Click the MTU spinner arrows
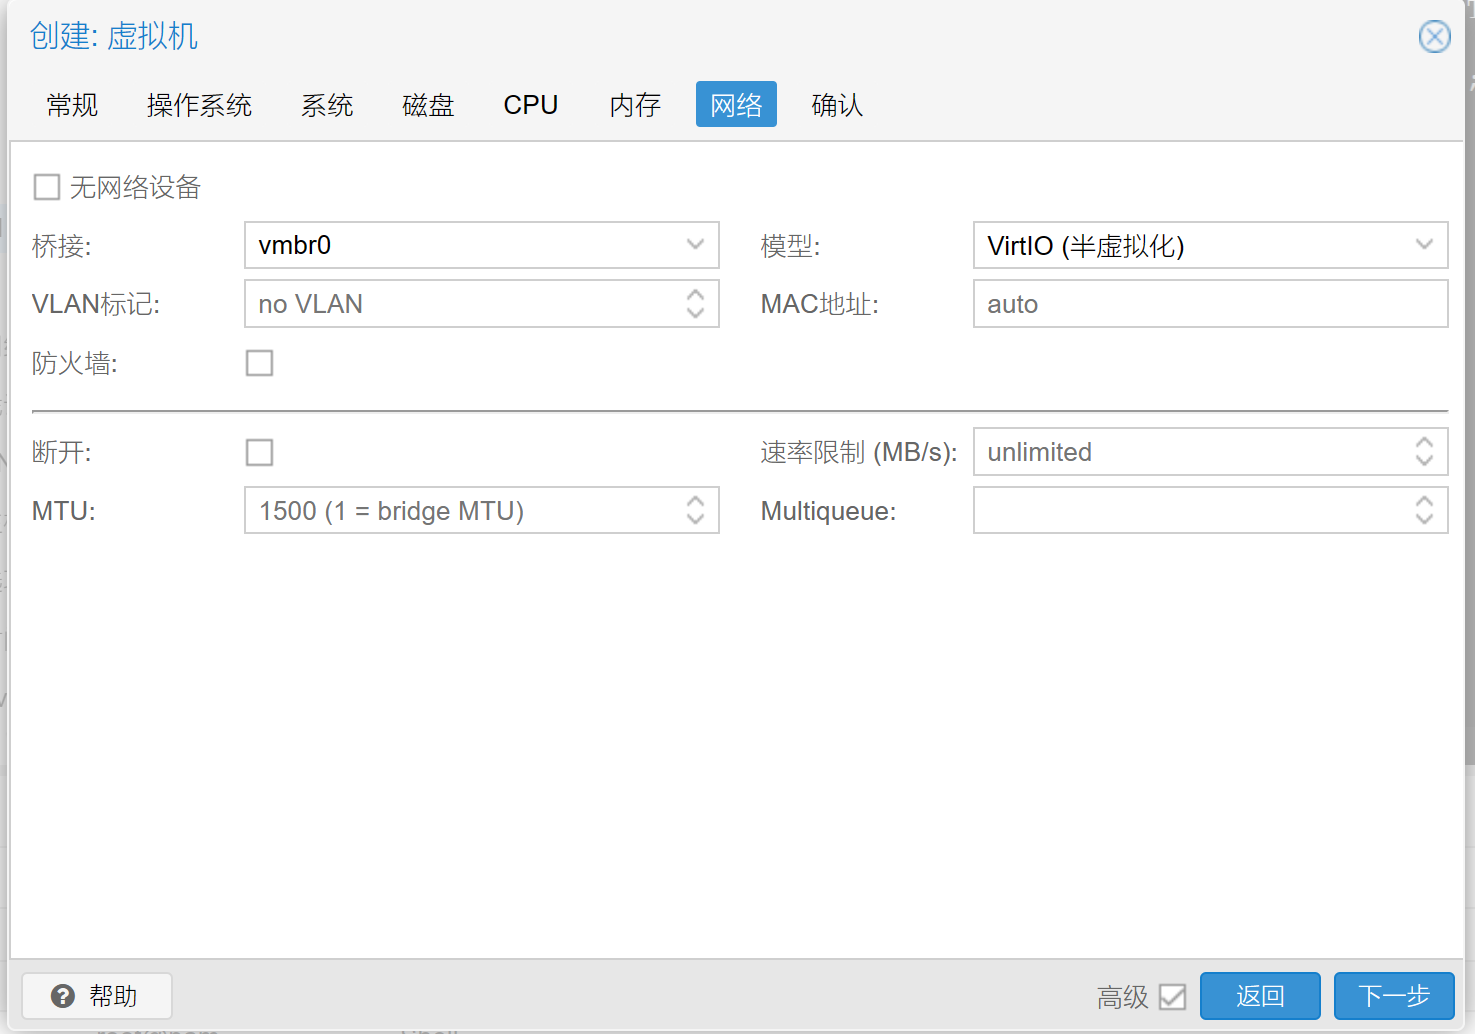This screenshot has width=1475, height=1034. 695,511
